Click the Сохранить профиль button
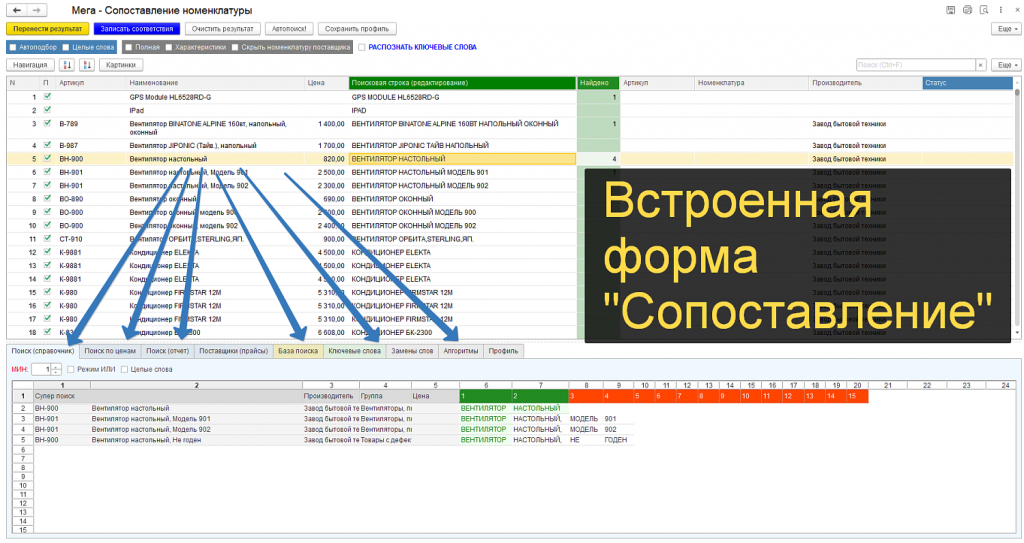Image resolution: width=1024 pixels, height=543 pixels. click(357, 29)
